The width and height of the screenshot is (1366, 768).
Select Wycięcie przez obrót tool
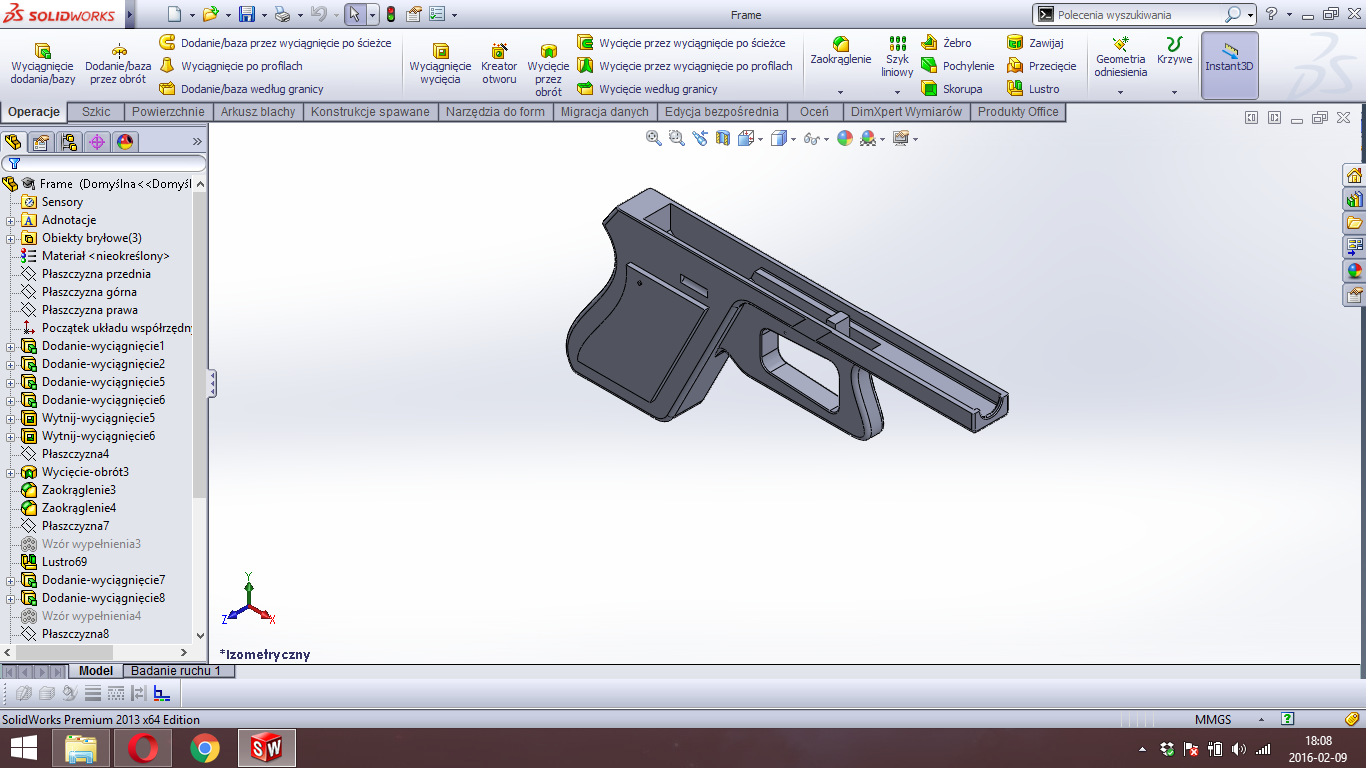click(548, 70)
